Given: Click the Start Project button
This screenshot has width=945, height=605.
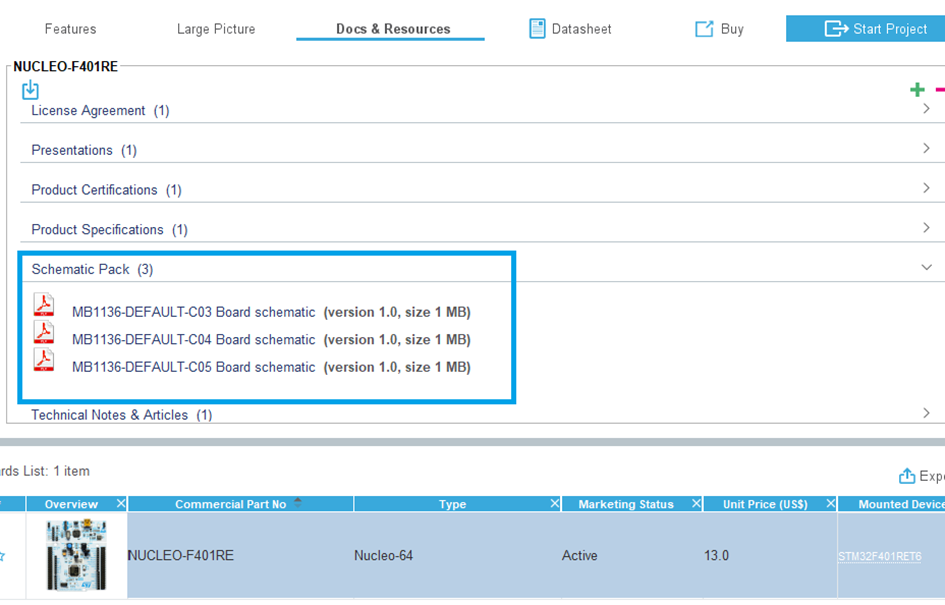Looking at the screenshot, I should click(x=865, y=28).
